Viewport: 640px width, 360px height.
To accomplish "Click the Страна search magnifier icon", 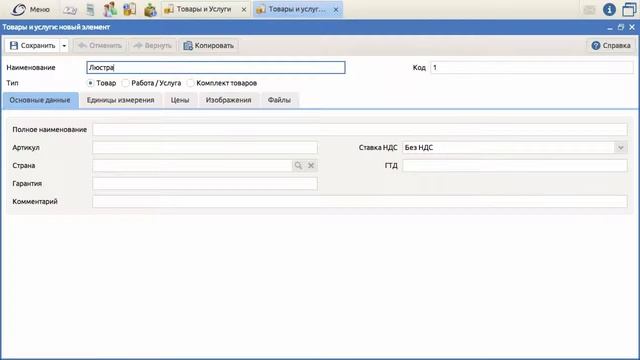I will (298, 165).
